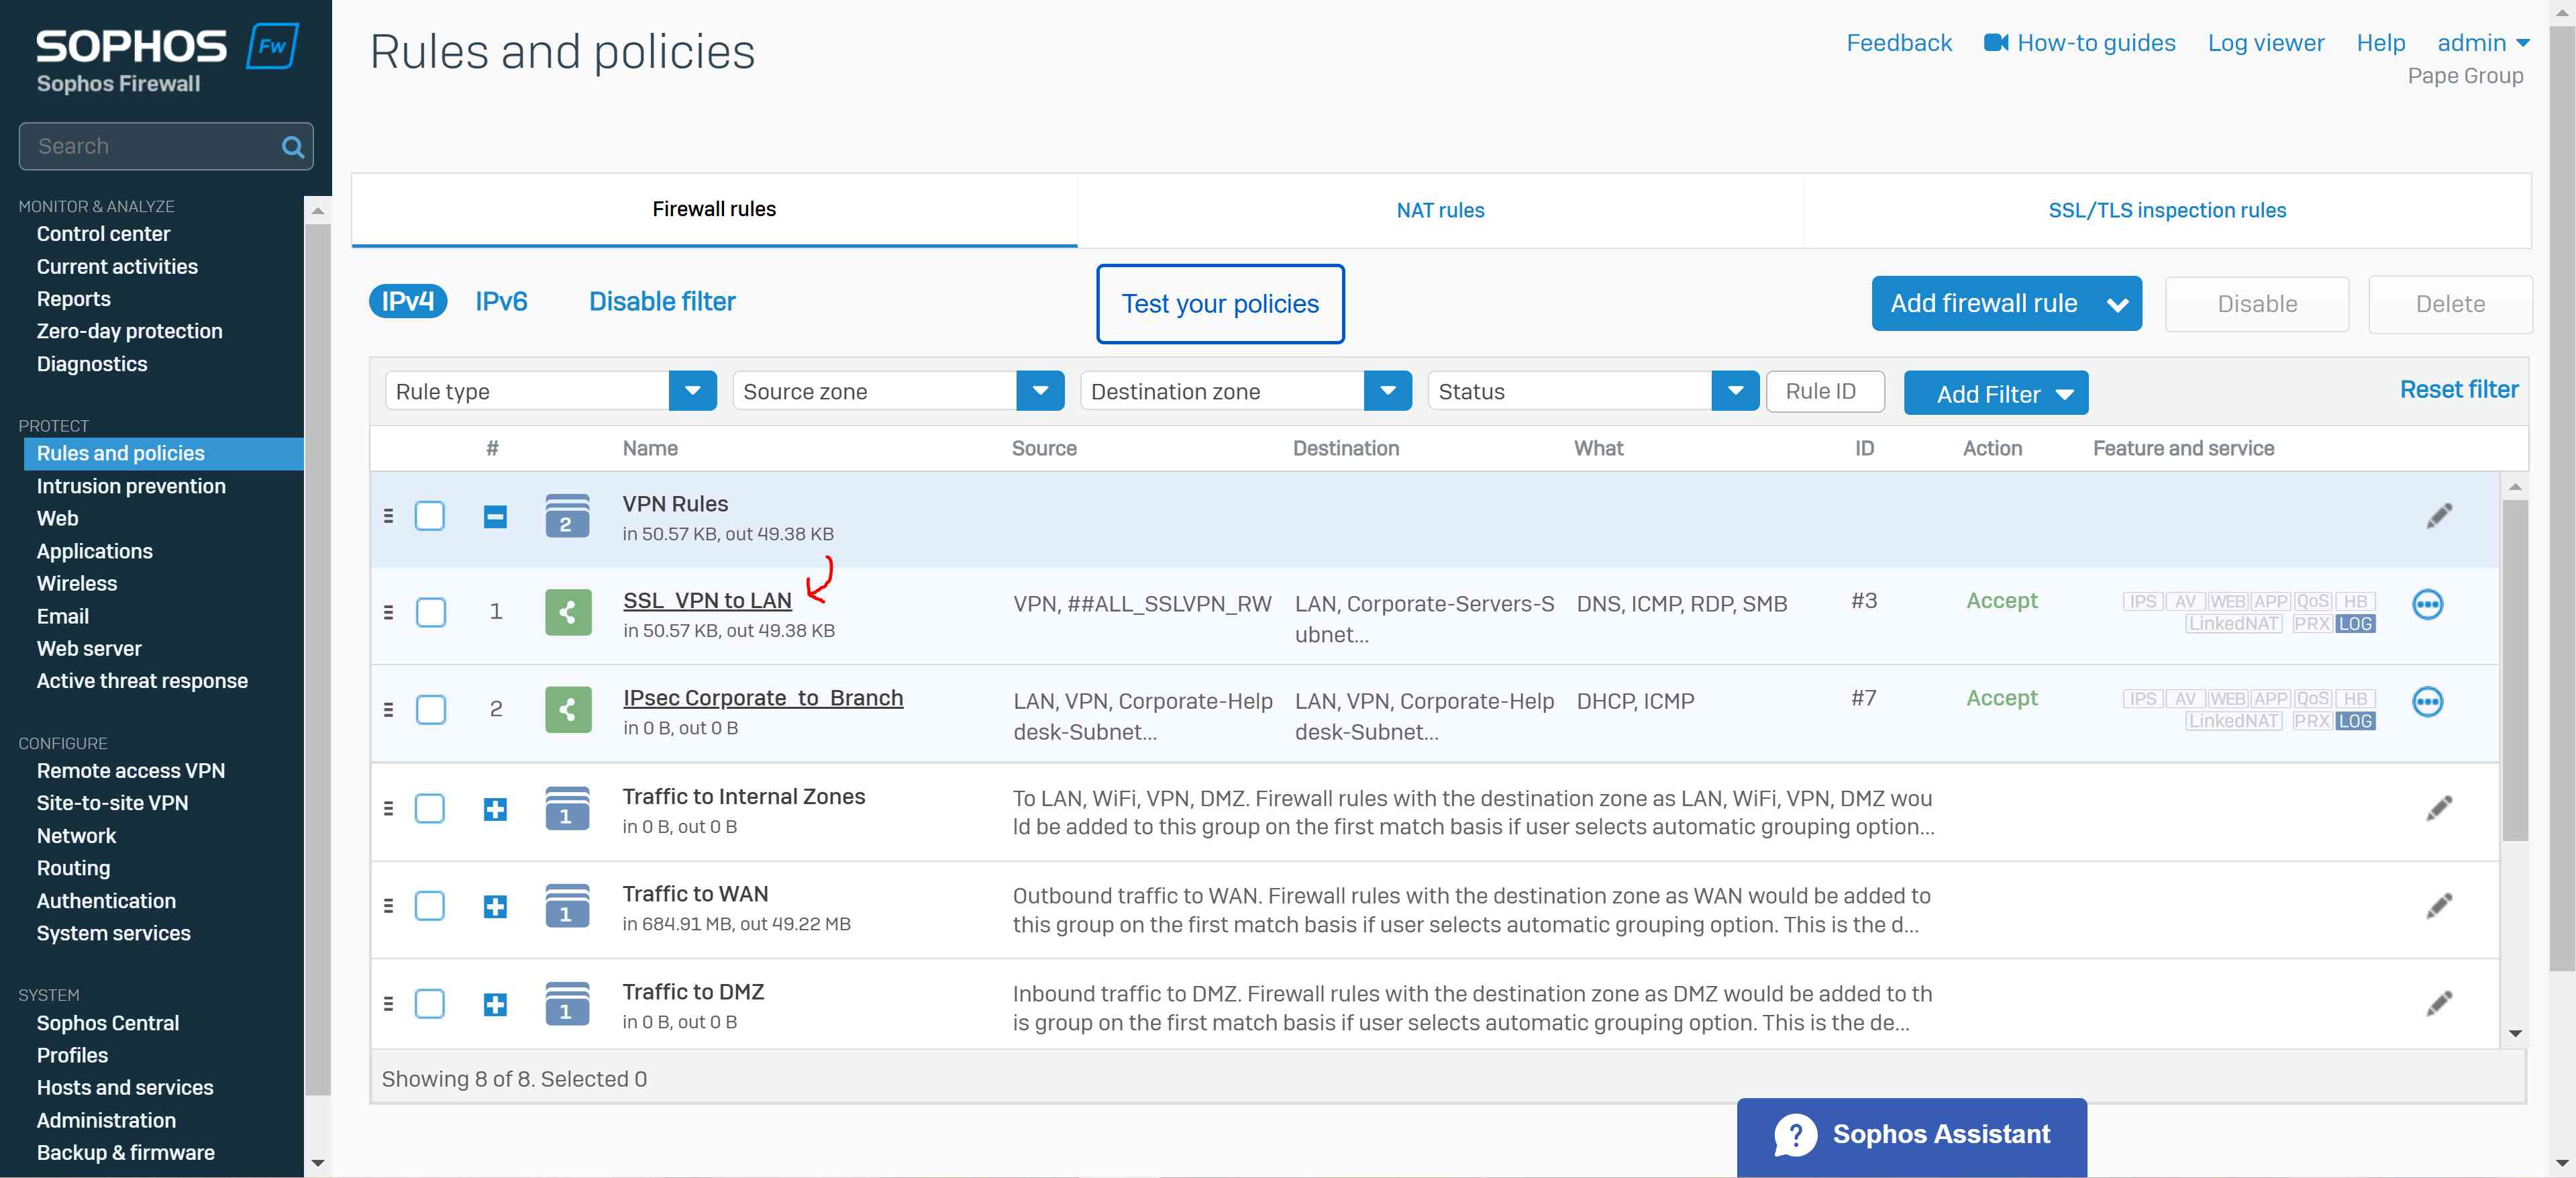
Task: Click Traffic to DMZ folder icon
Action: (x=567, y=1003)
